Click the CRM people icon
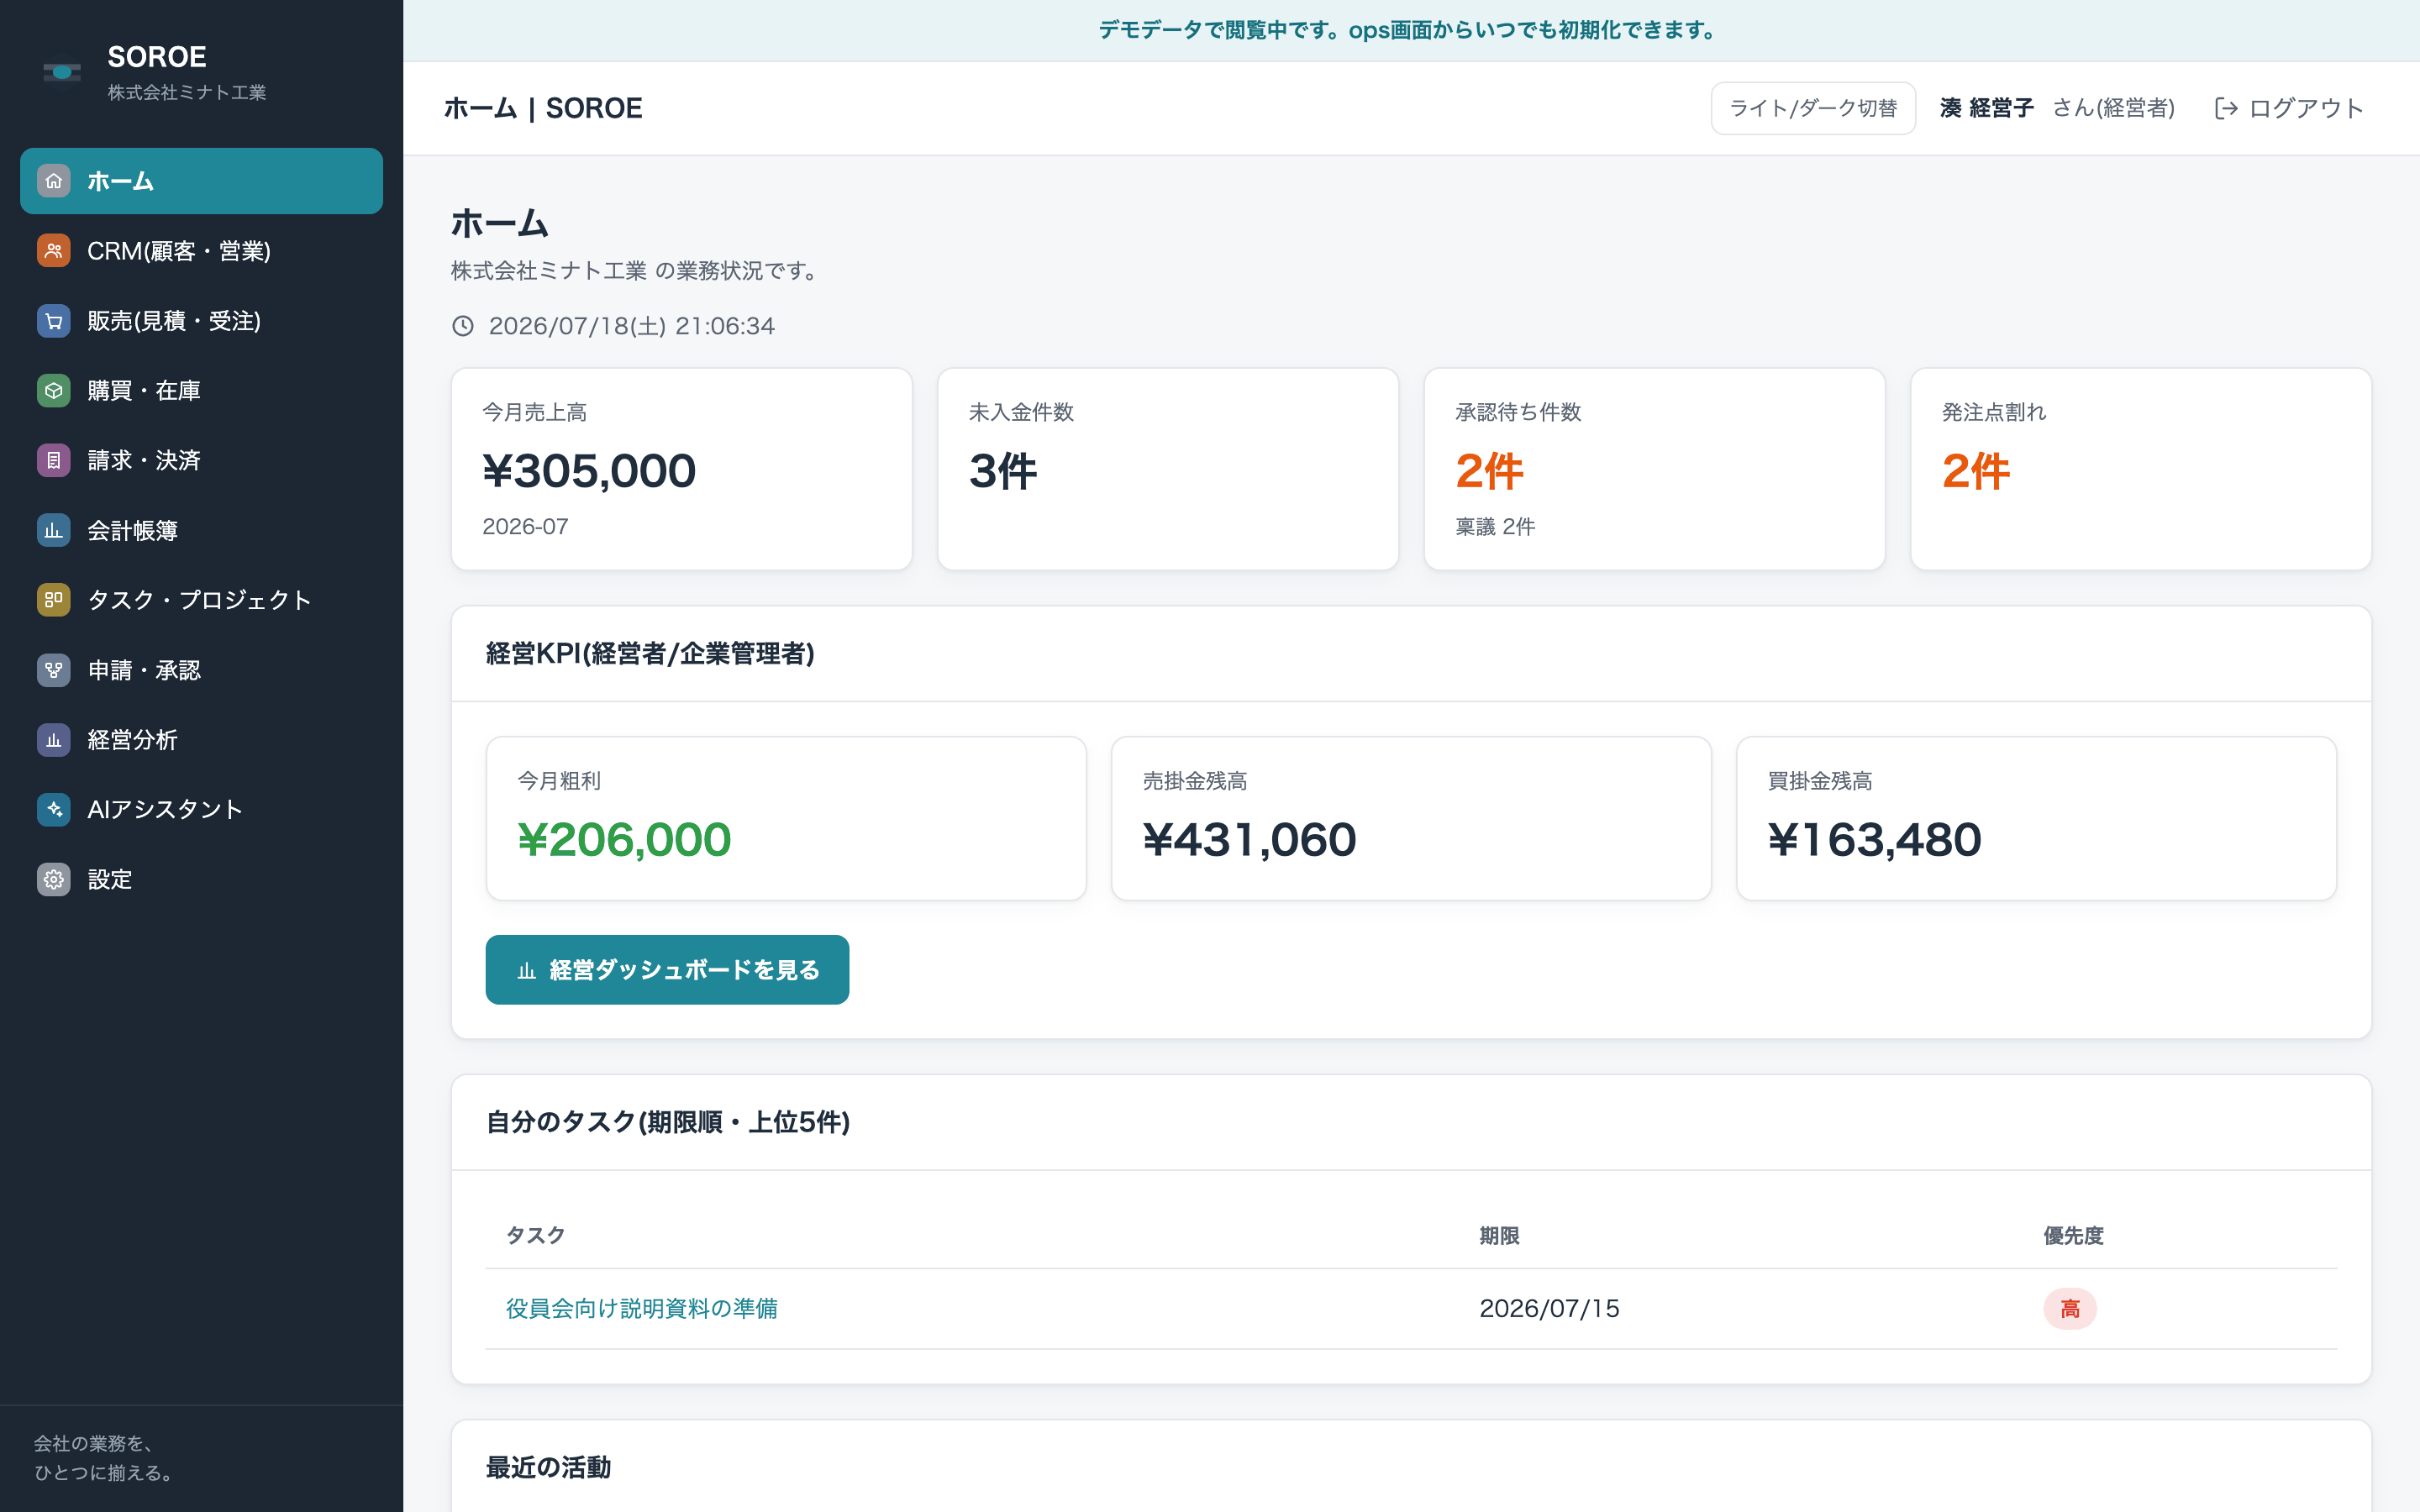The image size is (2420, 1512). [54, 251]
